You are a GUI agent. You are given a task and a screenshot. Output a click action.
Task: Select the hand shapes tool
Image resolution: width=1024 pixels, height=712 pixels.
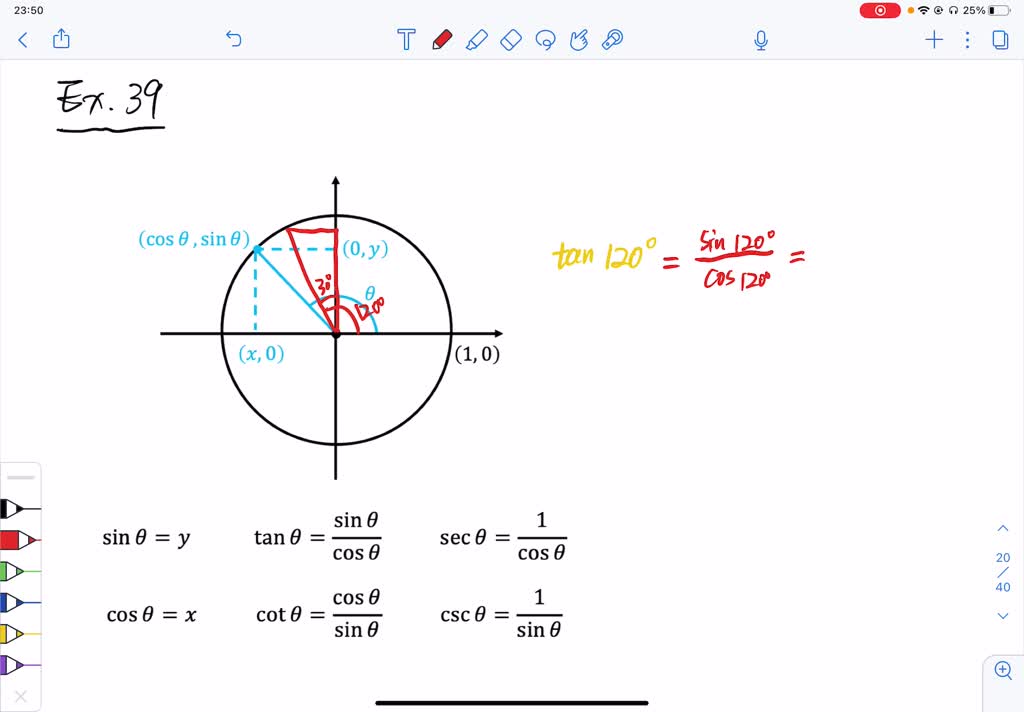pos(579,40)
